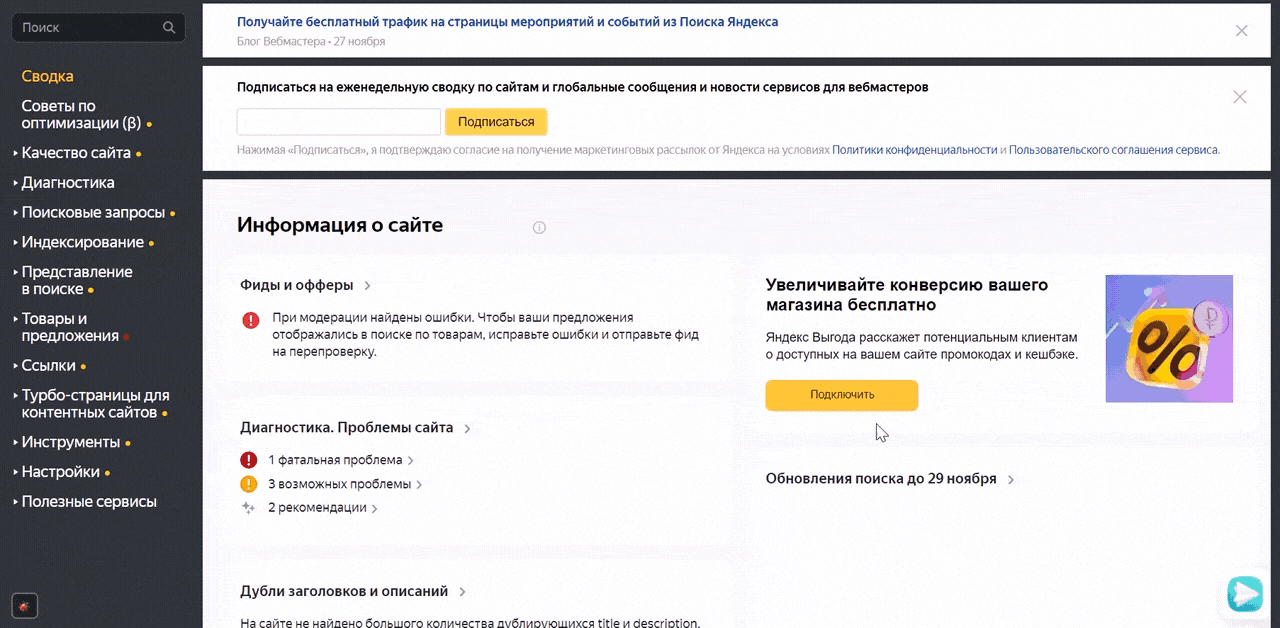The height and width of the screenshot is (628, 1280).
Task: Click the info icon beside Информация о сайте
Action: pos(539,227)
